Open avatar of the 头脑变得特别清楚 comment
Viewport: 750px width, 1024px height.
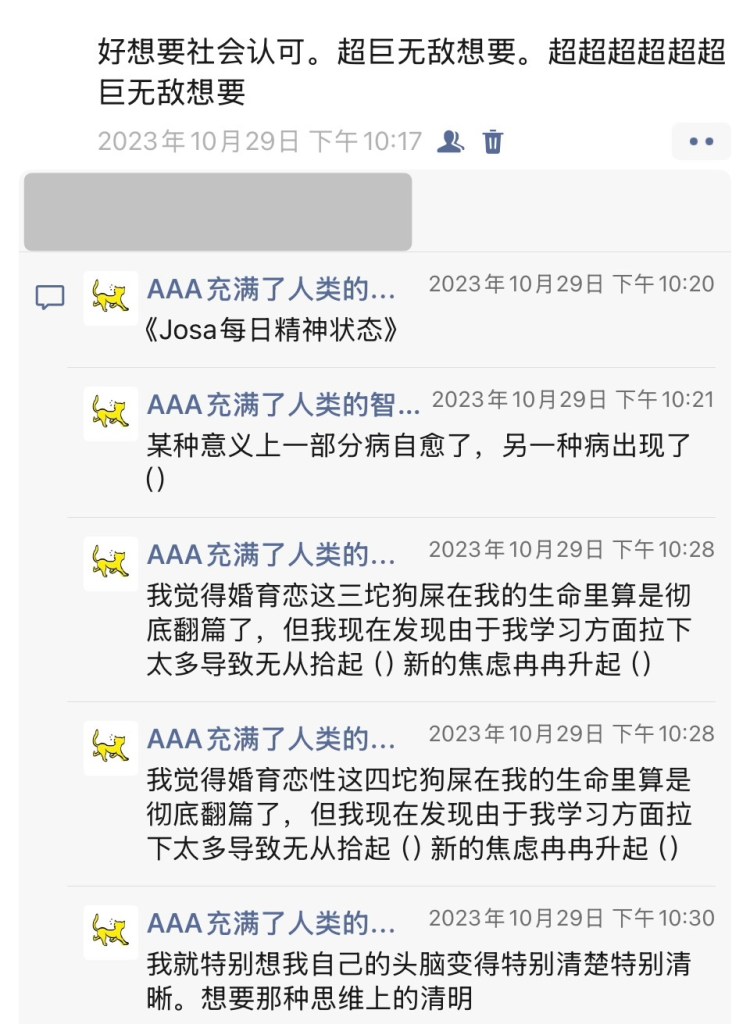click(x=110, y=932)
